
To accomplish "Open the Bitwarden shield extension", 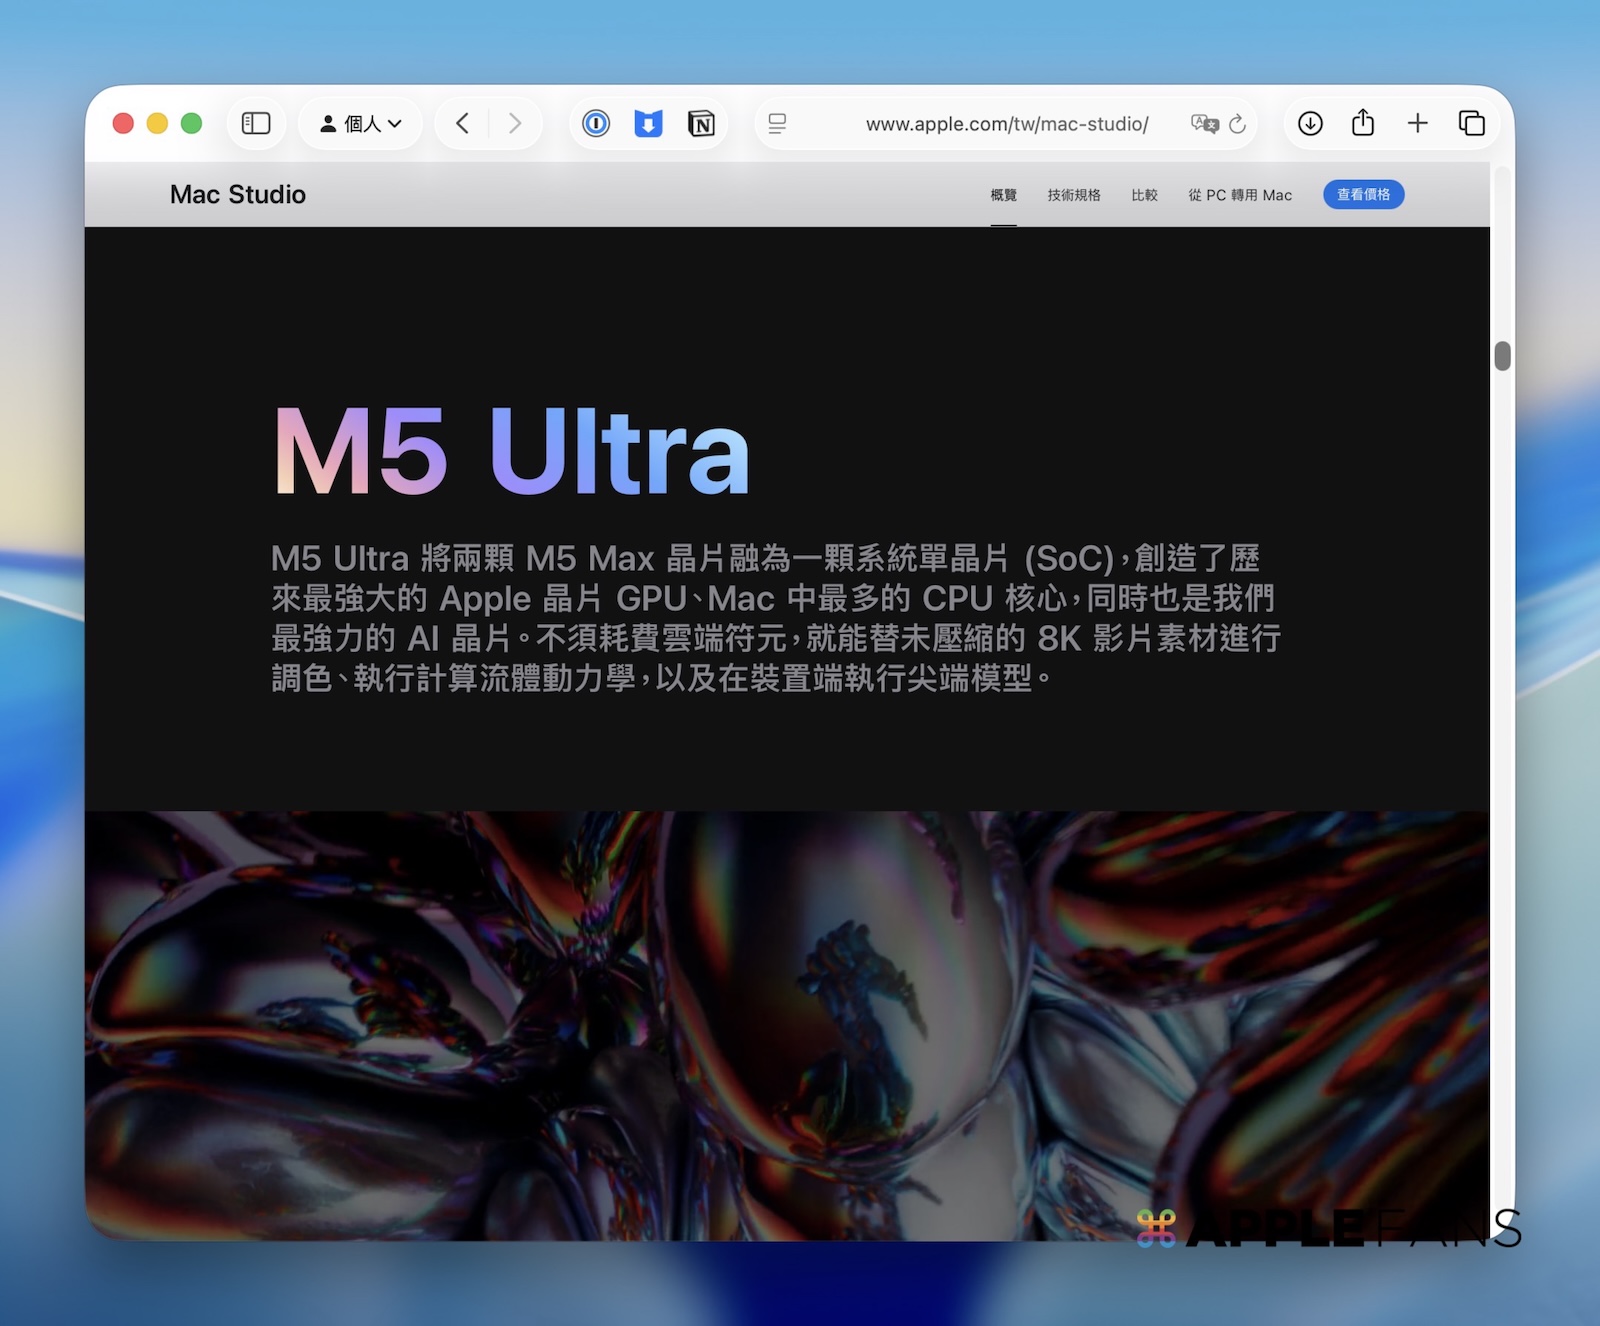I will 649,123.
